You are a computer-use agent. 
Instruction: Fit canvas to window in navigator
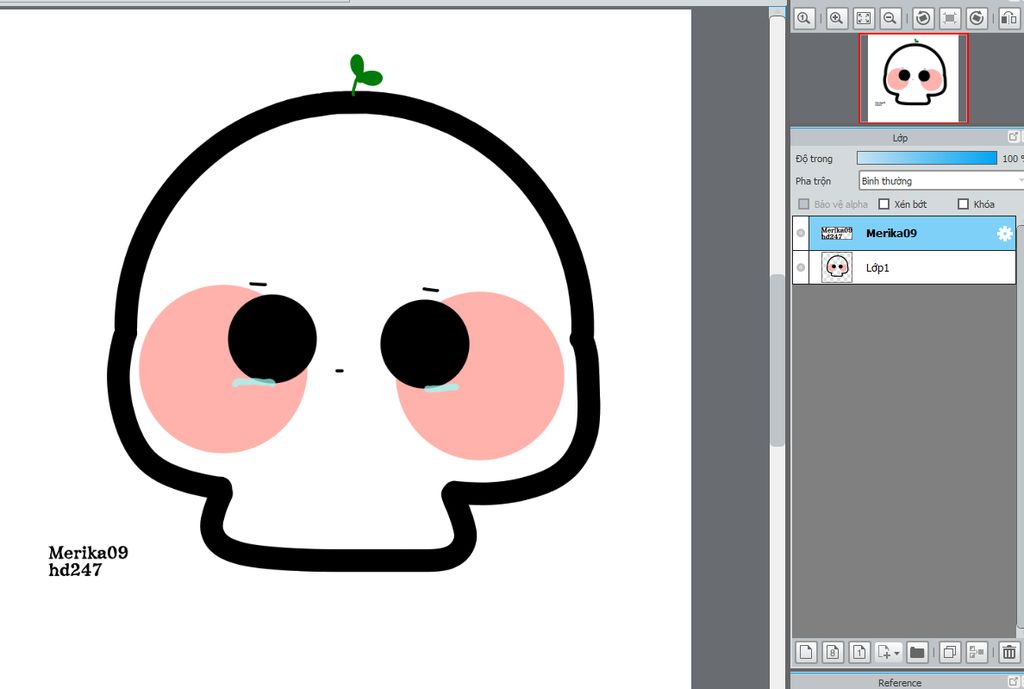coord(863,18)
